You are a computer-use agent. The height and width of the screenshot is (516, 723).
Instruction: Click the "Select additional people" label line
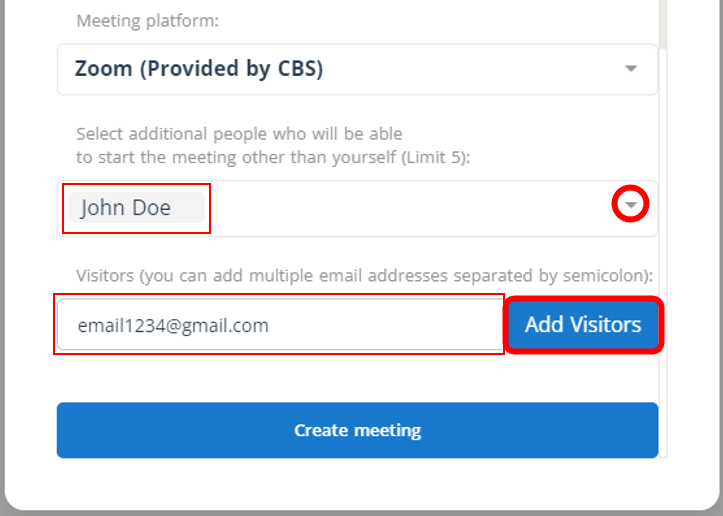click(239, 133)
